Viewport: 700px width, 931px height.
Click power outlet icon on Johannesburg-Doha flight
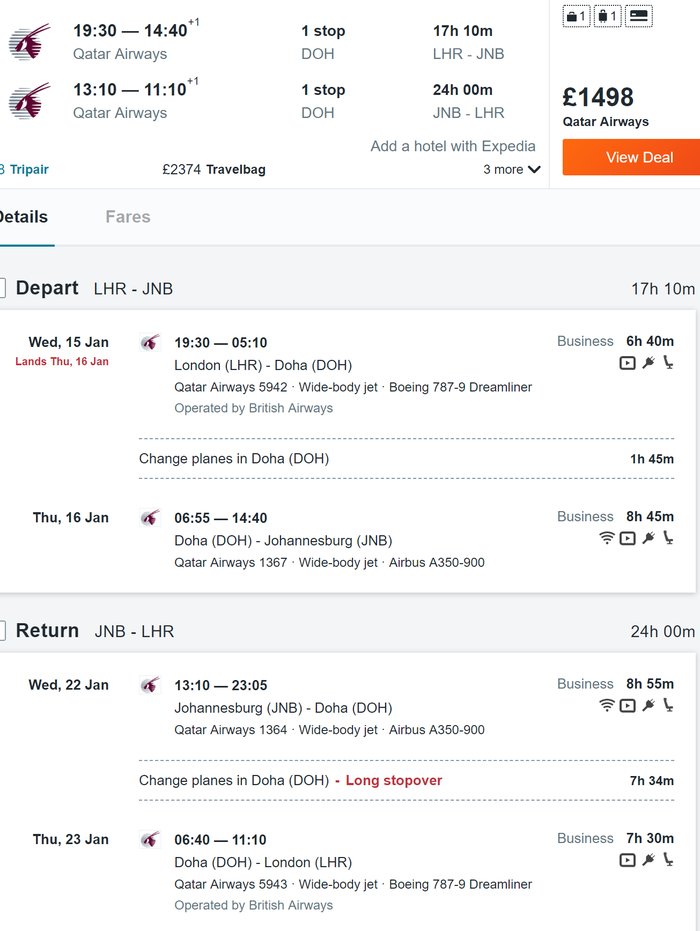[648, 706]
